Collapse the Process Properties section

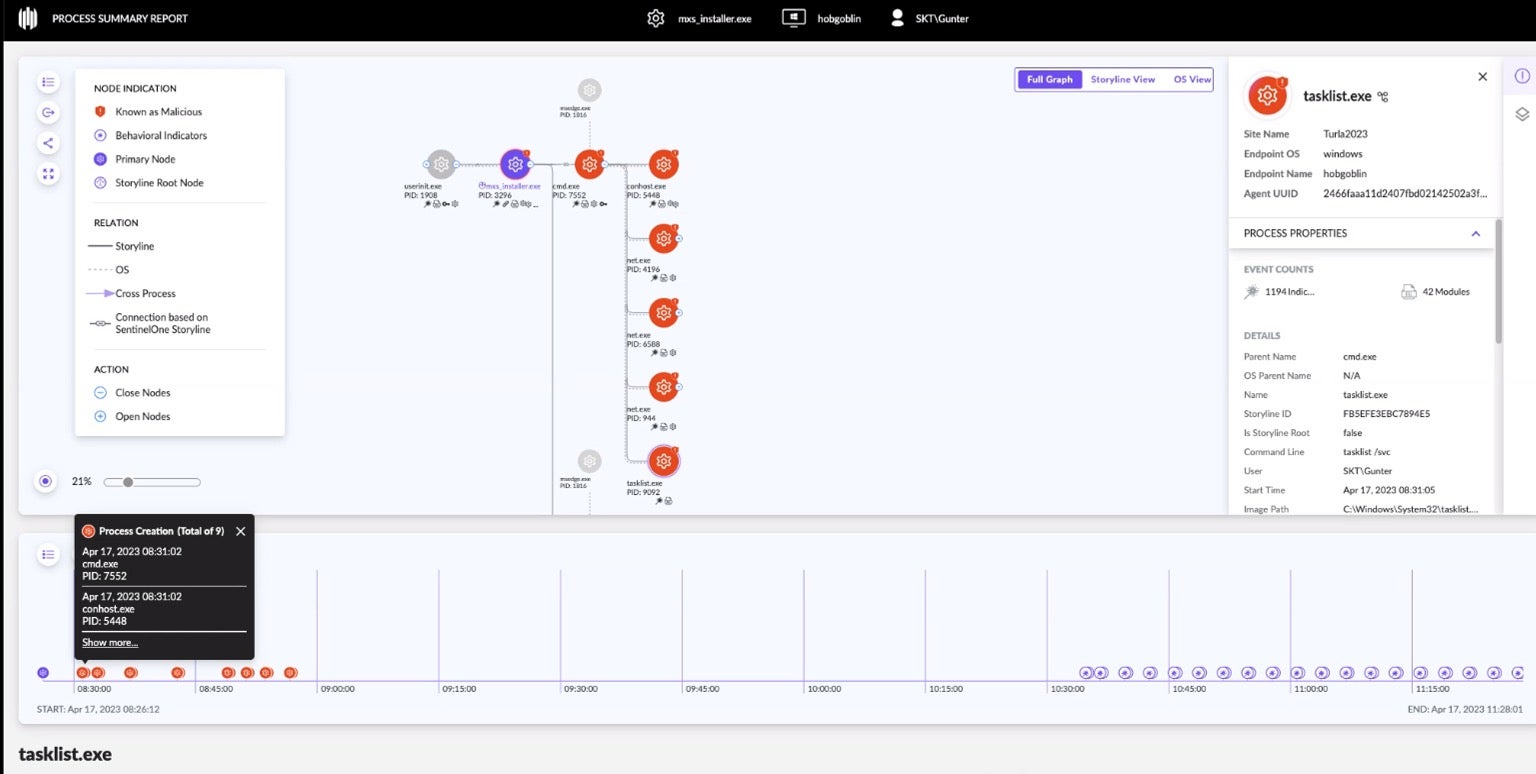1475,233
